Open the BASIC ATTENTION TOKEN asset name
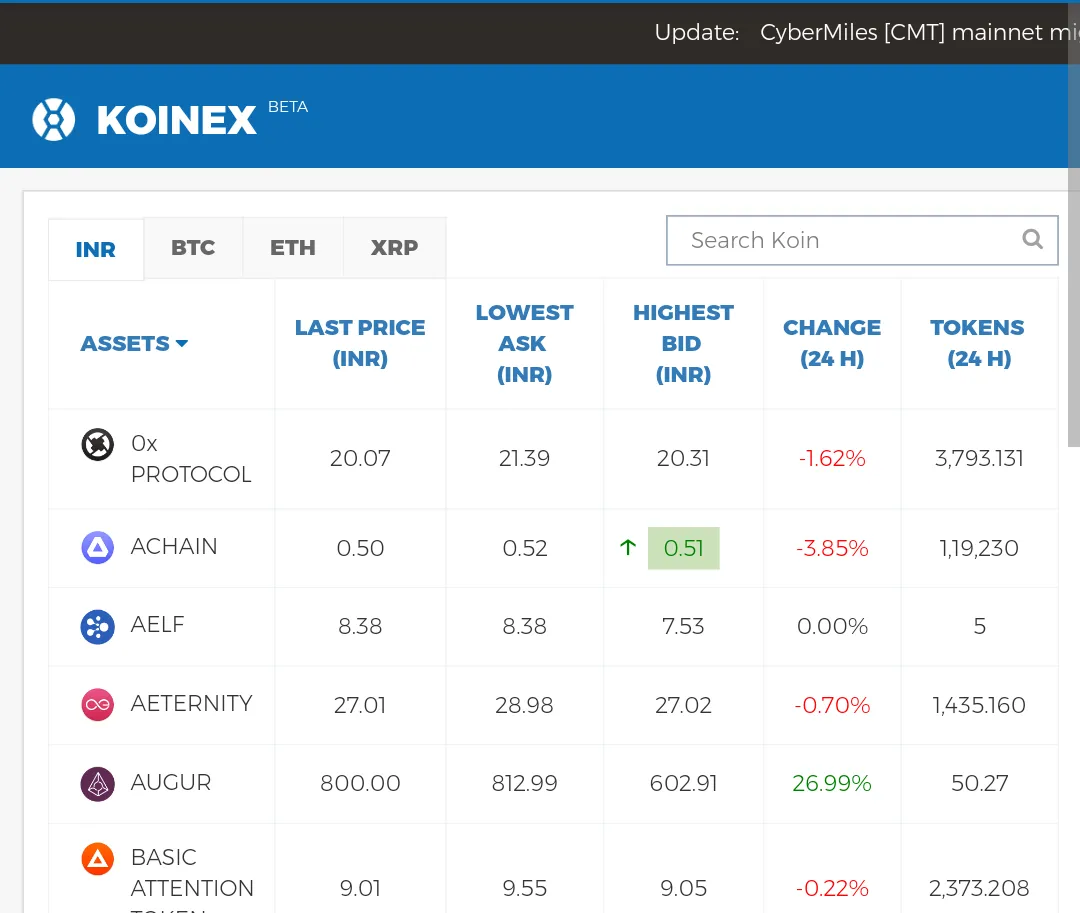The image size is (1080, 913). click(192, 882)
